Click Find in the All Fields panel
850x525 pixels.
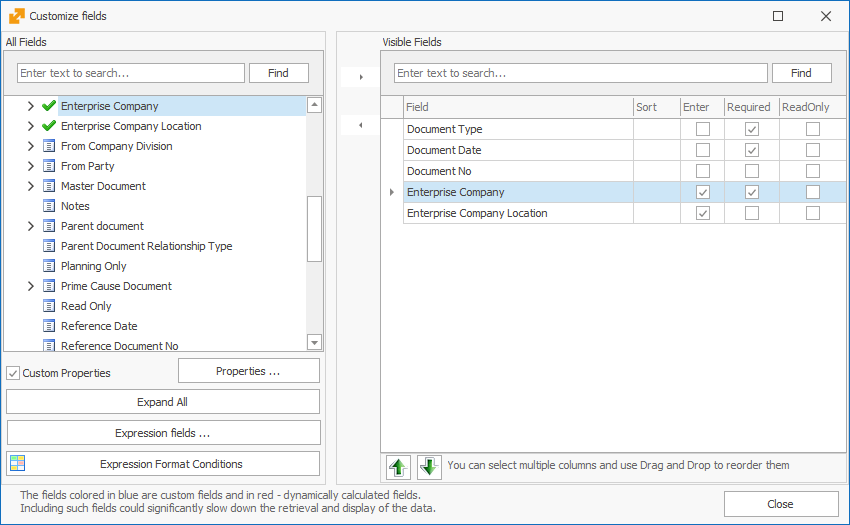click(279, 73)
